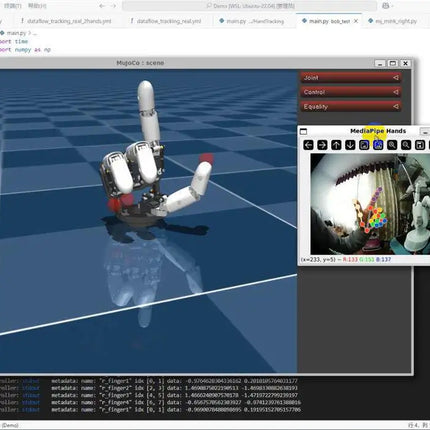Click the Demo WSL Ubuntu command center search
This screenshot has height=430, width=430.
[249, 6]
